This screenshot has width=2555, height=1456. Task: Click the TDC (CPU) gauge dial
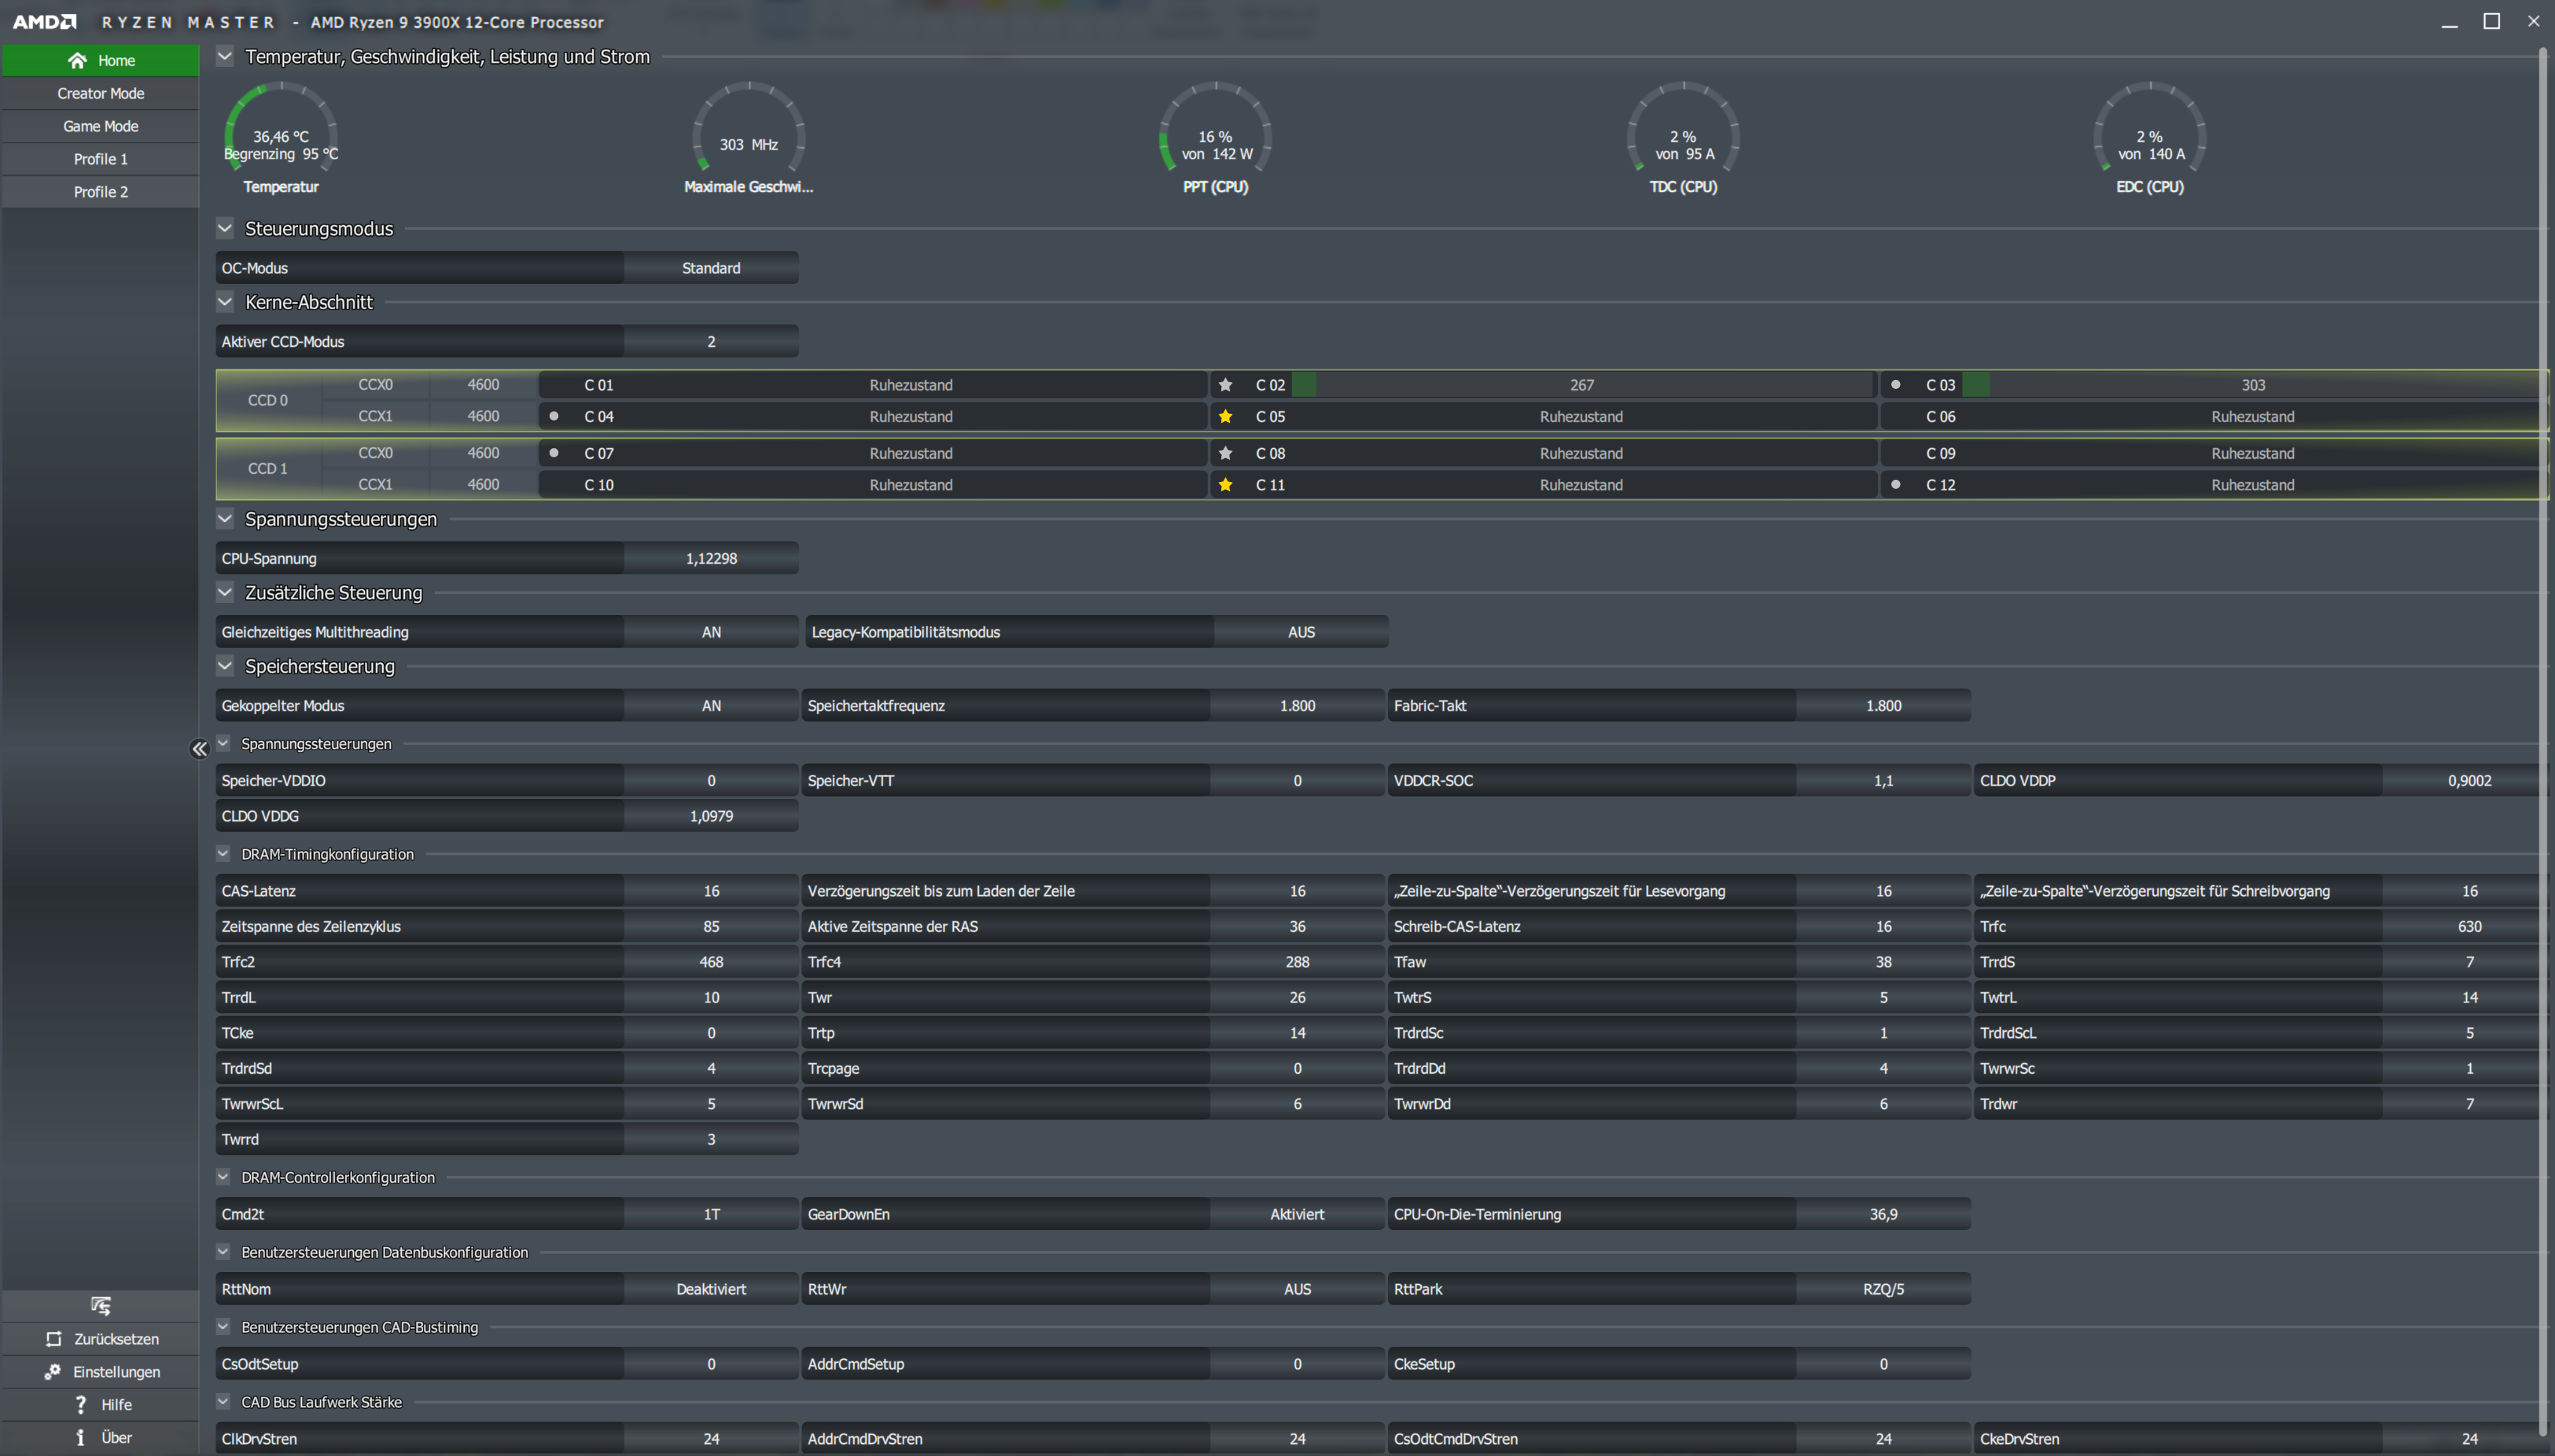tap(1683, 127)
